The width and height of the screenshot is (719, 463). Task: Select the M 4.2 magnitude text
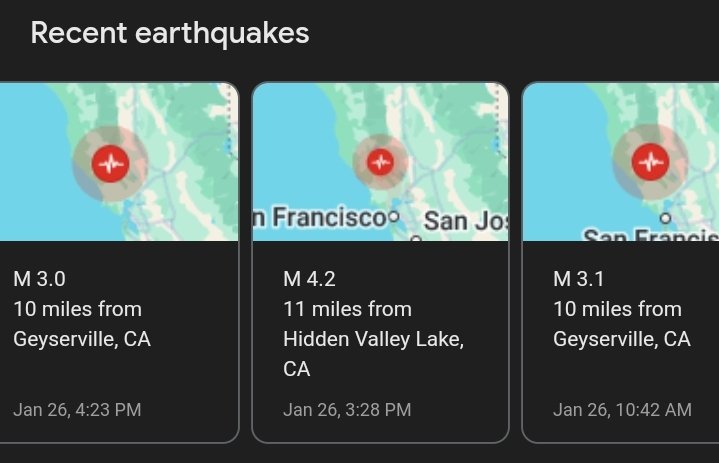[309, 279]
